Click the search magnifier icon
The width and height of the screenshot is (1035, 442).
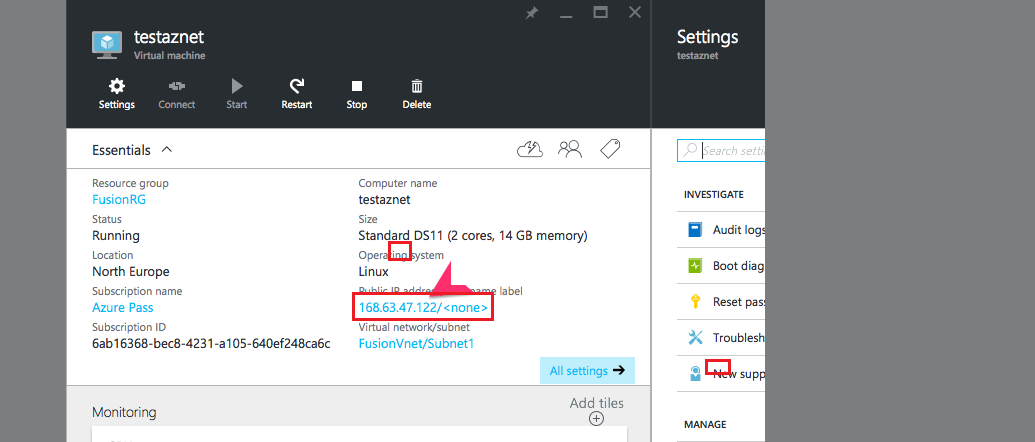690,150
